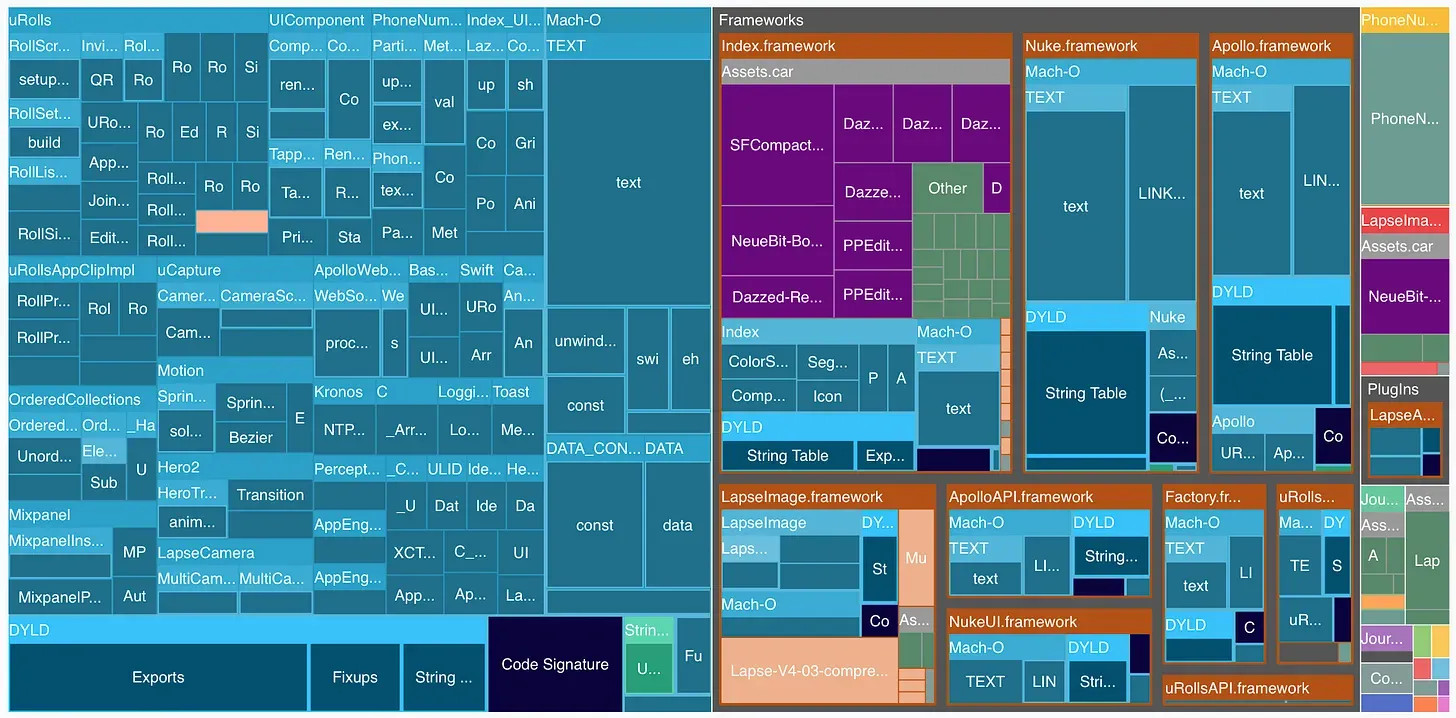1456x718 pixels.
Task: Click the 'Code Signature' block
Action: point(555,664)
